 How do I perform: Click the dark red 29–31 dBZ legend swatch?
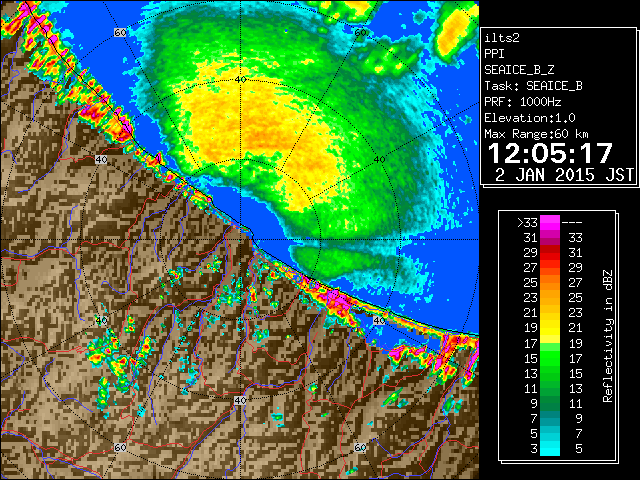coord(550,253)
